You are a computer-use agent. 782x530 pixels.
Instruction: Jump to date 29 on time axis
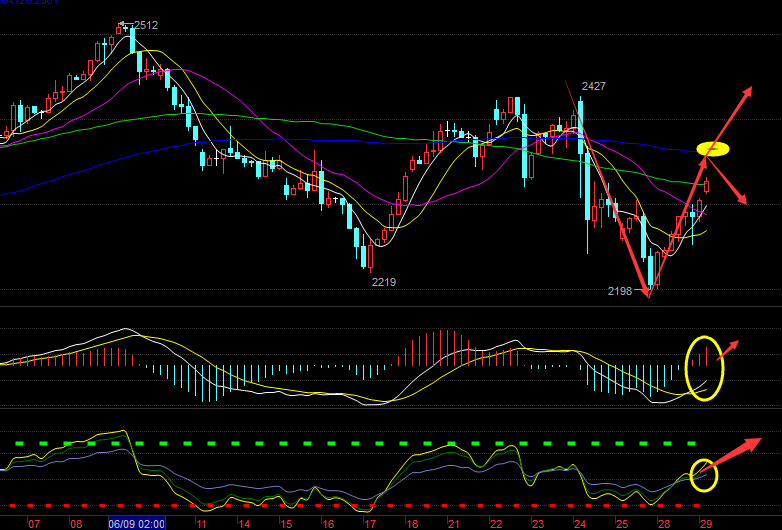coord(705,523)
